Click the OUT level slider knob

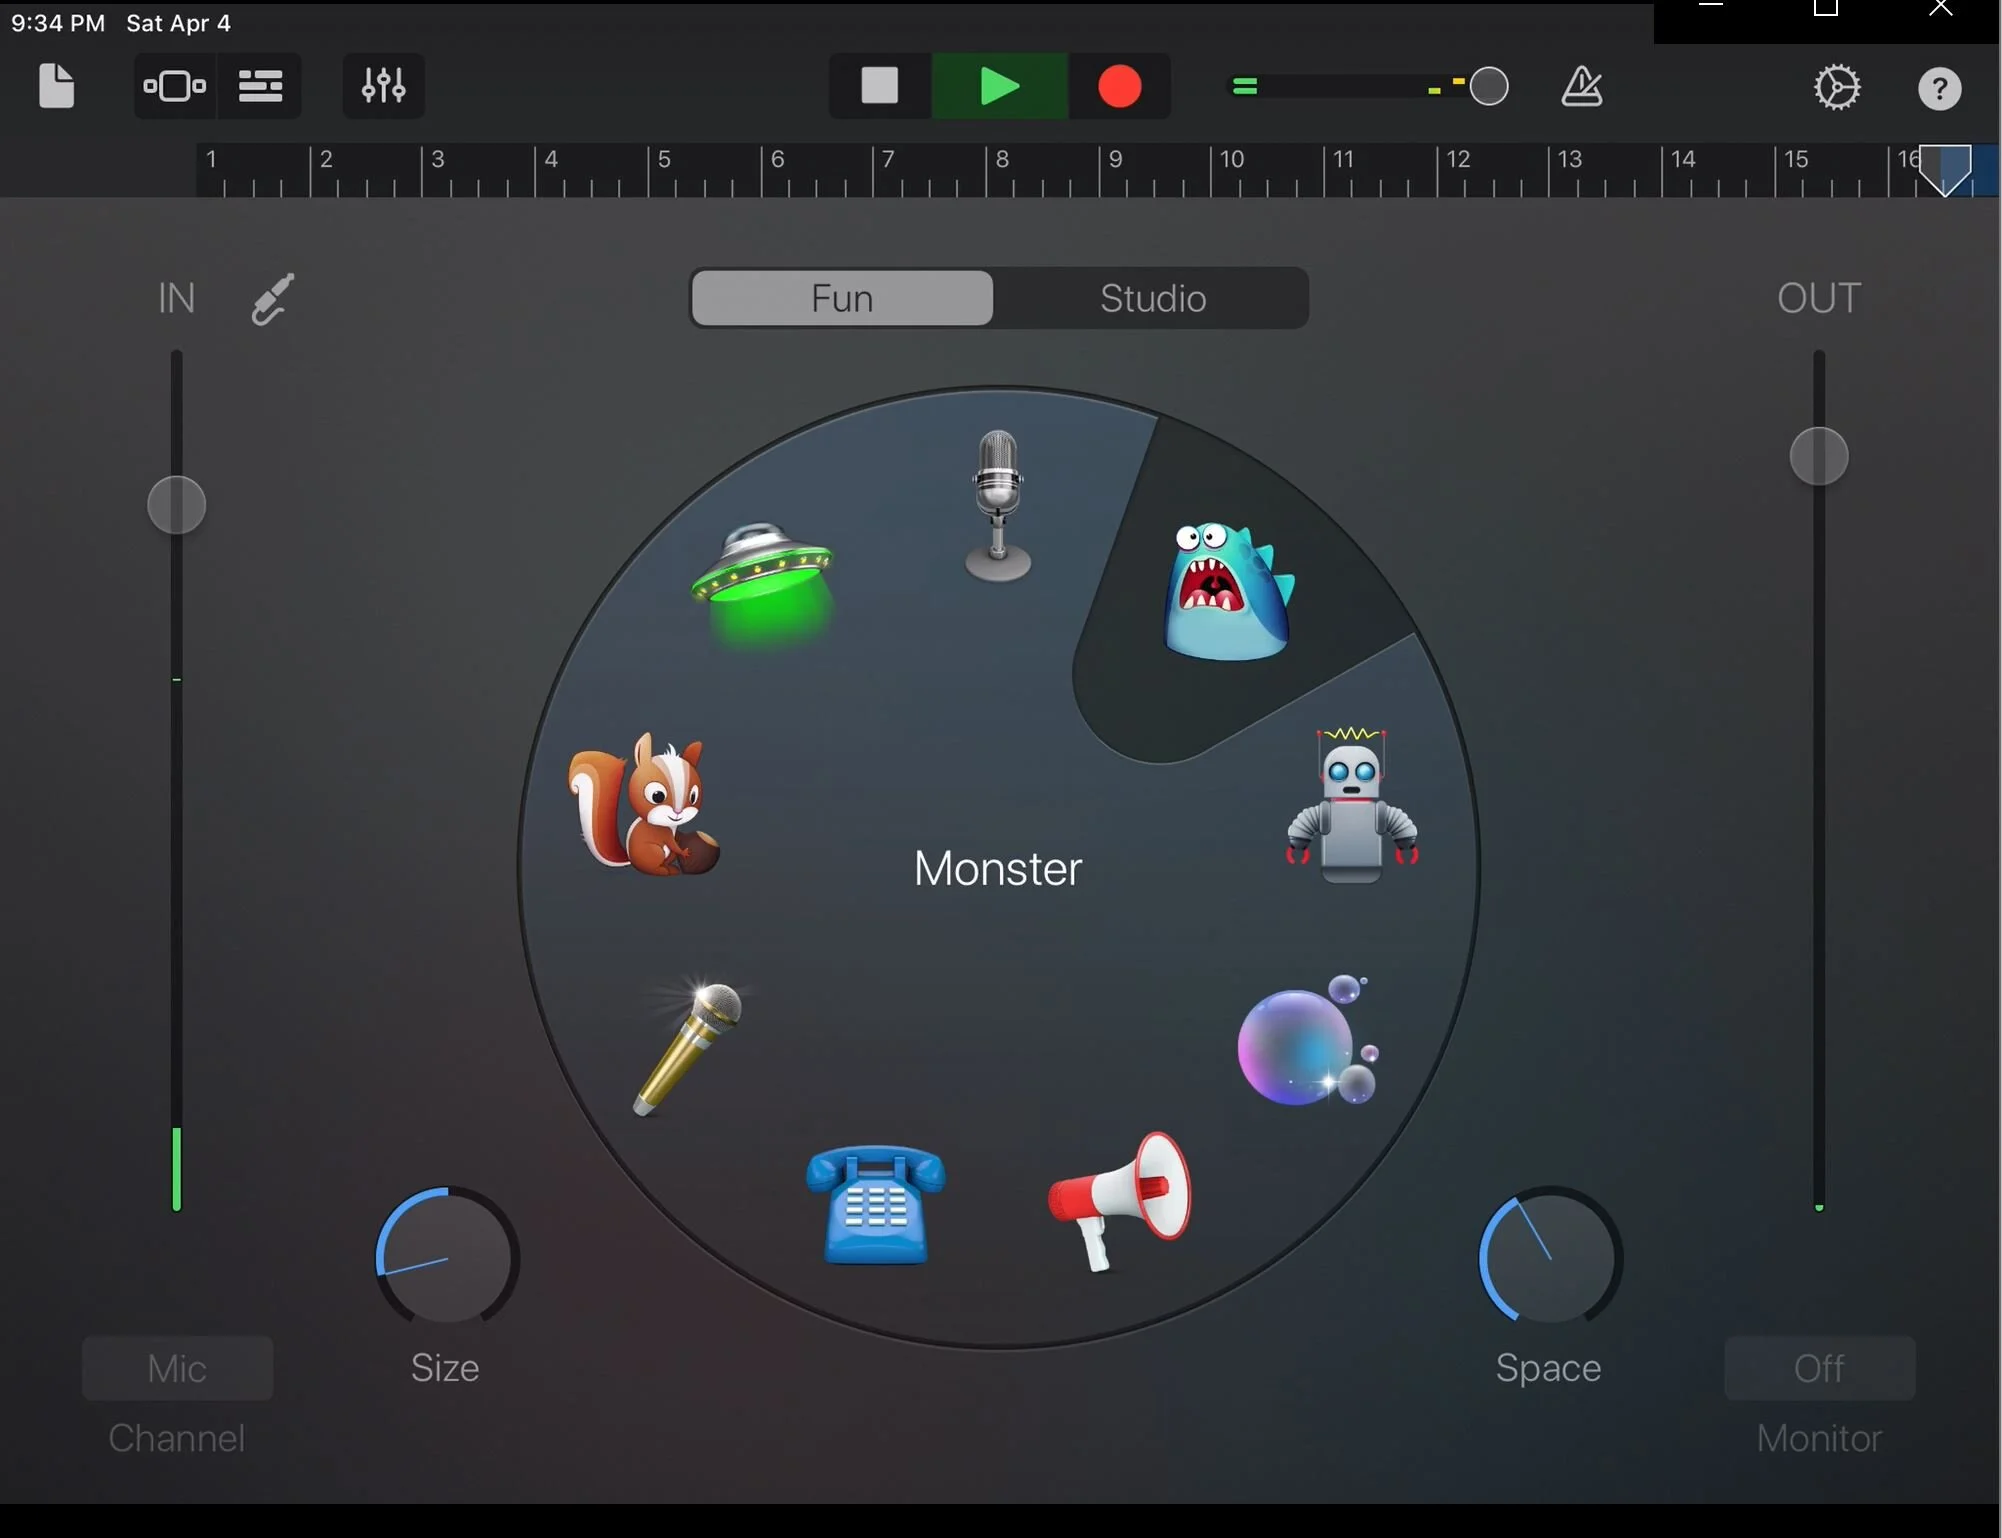tap(1818, 456)
